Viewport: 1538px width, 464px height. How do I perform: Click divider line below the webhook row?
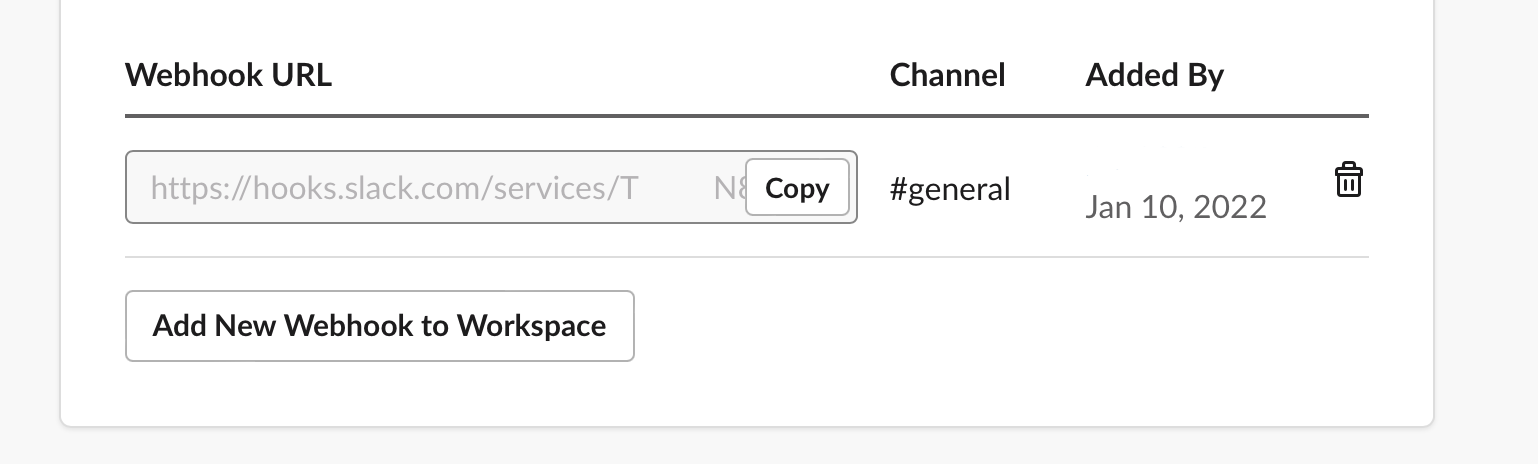tap(746, 257)
